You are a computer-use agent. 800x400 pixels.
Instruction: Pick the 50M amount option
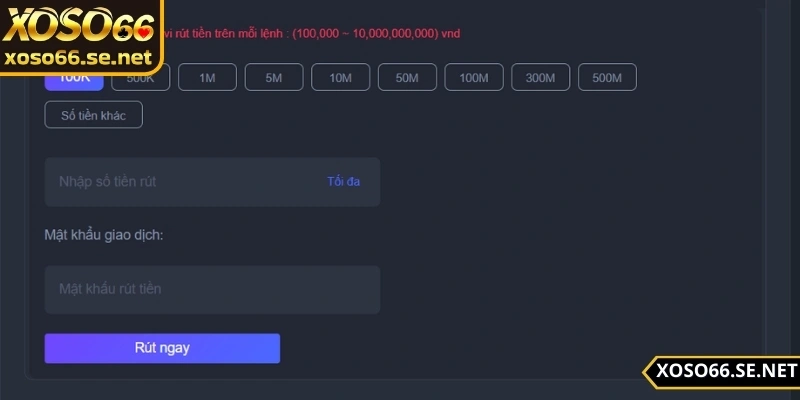(x=407, y=78)
